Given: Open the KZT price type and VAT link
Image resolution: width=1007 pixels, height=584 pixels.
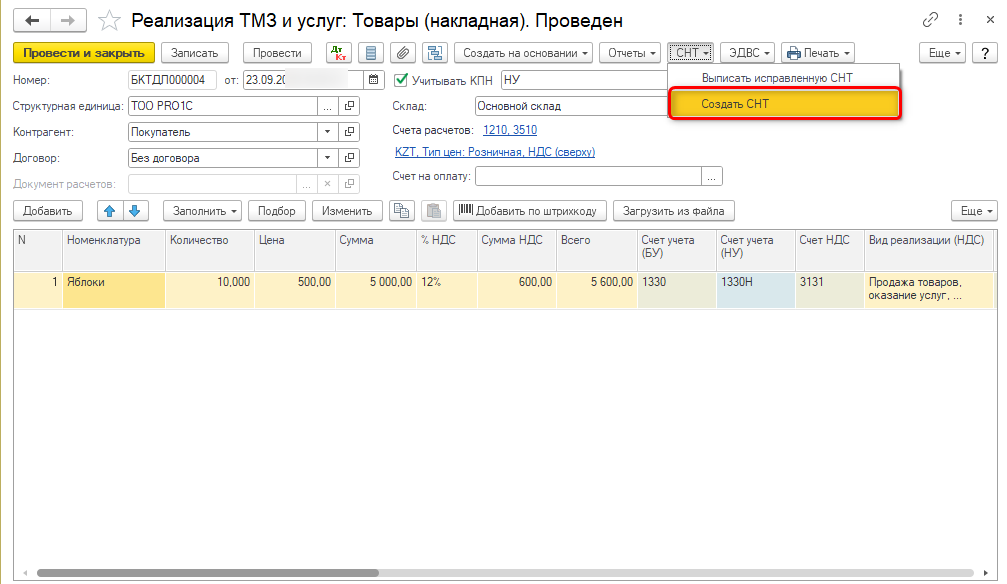Looking at the screenshot, I should click(495, 152).
